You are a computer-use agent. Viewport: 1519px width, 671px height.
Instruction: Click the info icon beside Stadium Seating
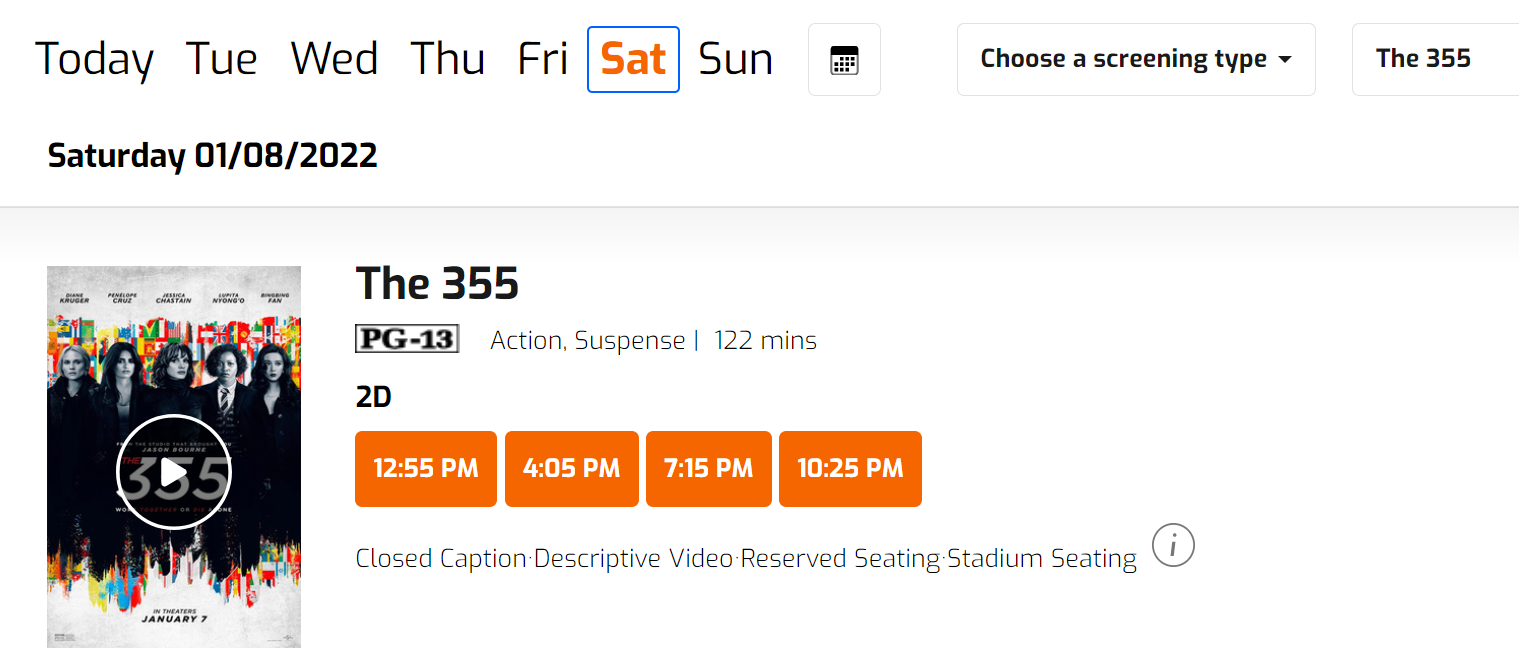1173,545
